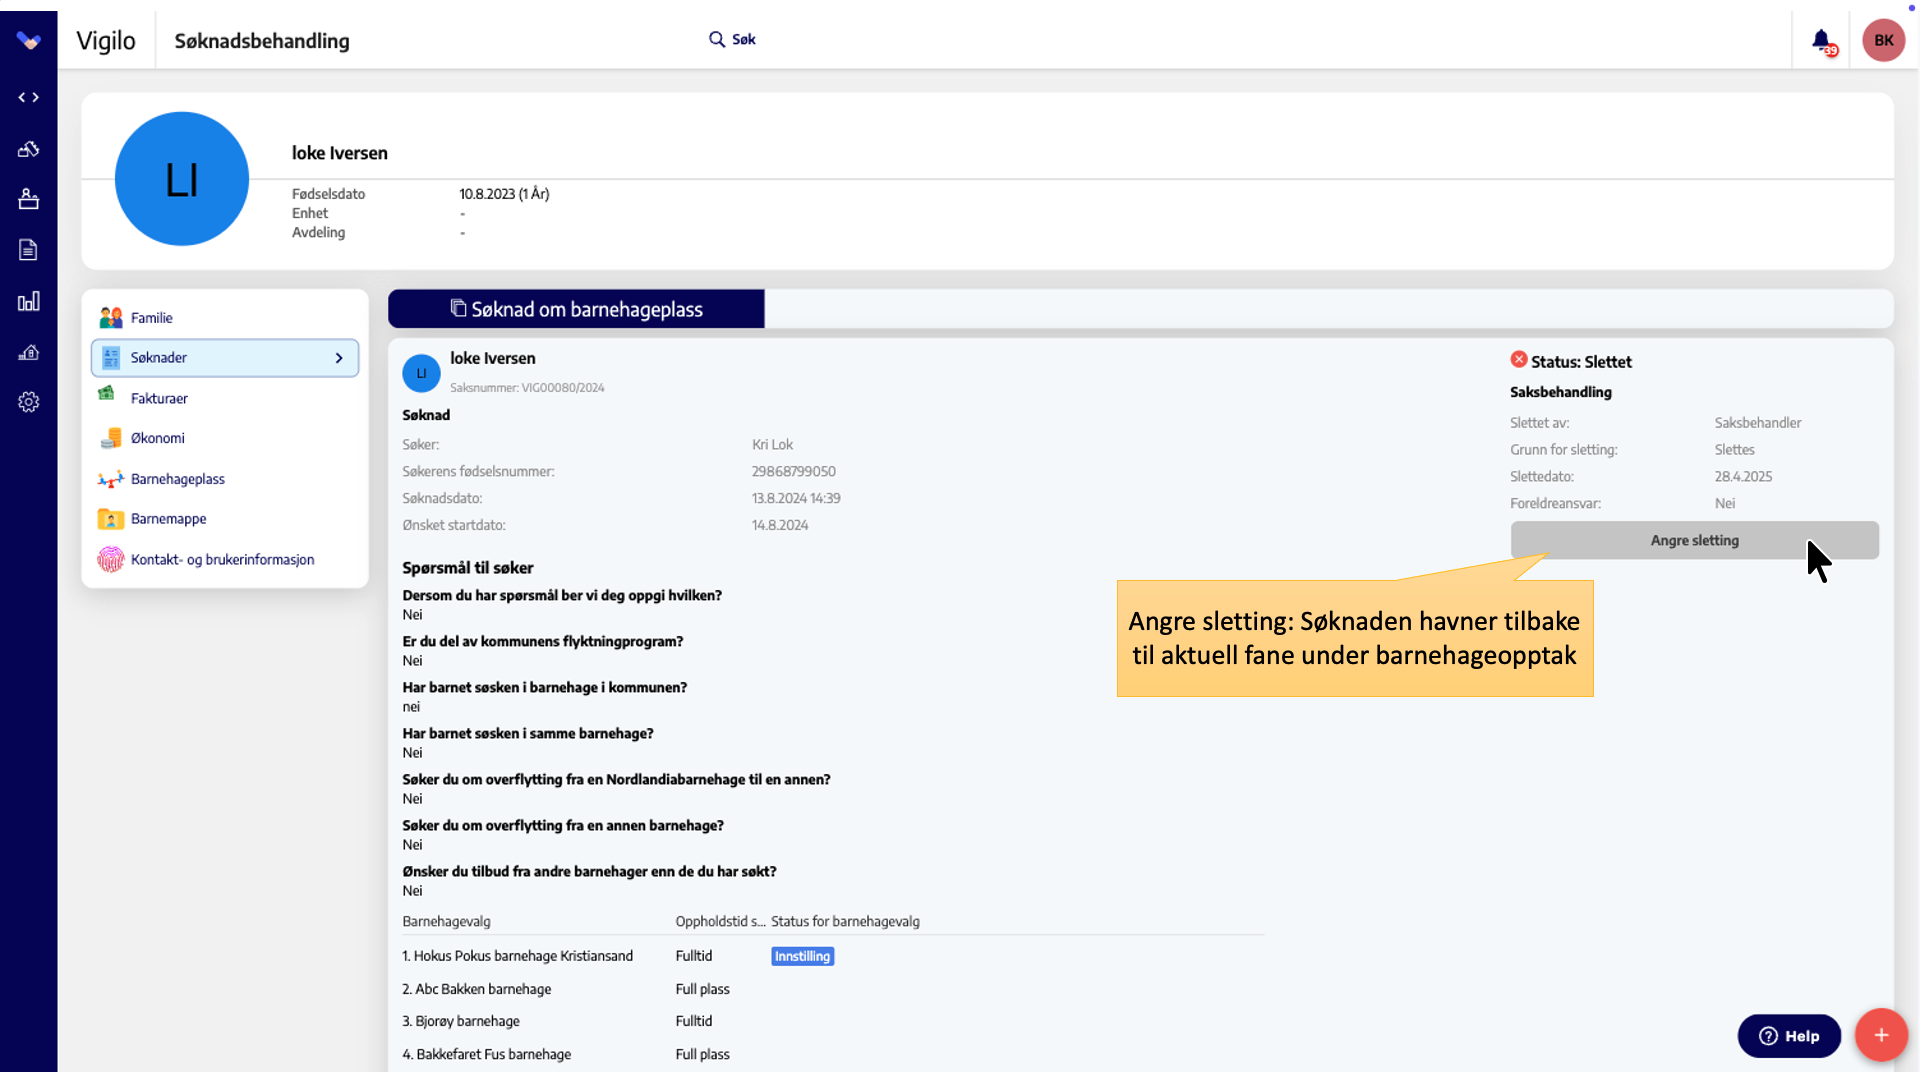1920x1080 pixels.
Task: Click the Økonomi coins icon
Action: 111,438
